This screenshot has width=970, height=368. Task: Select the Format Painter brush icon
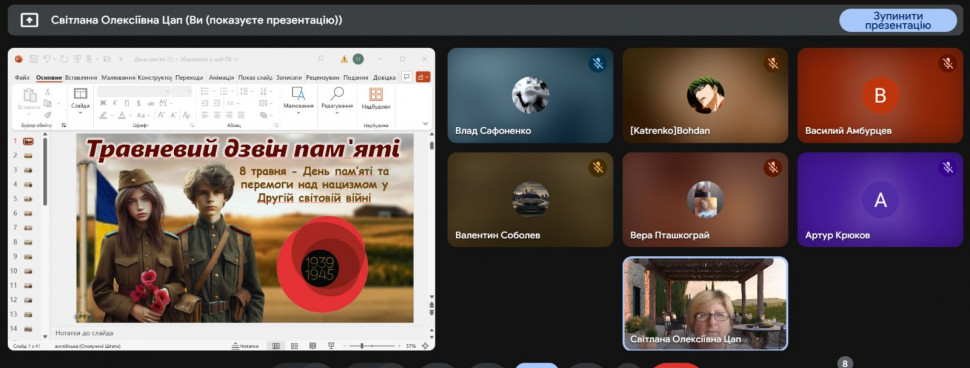[x=48, y=114]
